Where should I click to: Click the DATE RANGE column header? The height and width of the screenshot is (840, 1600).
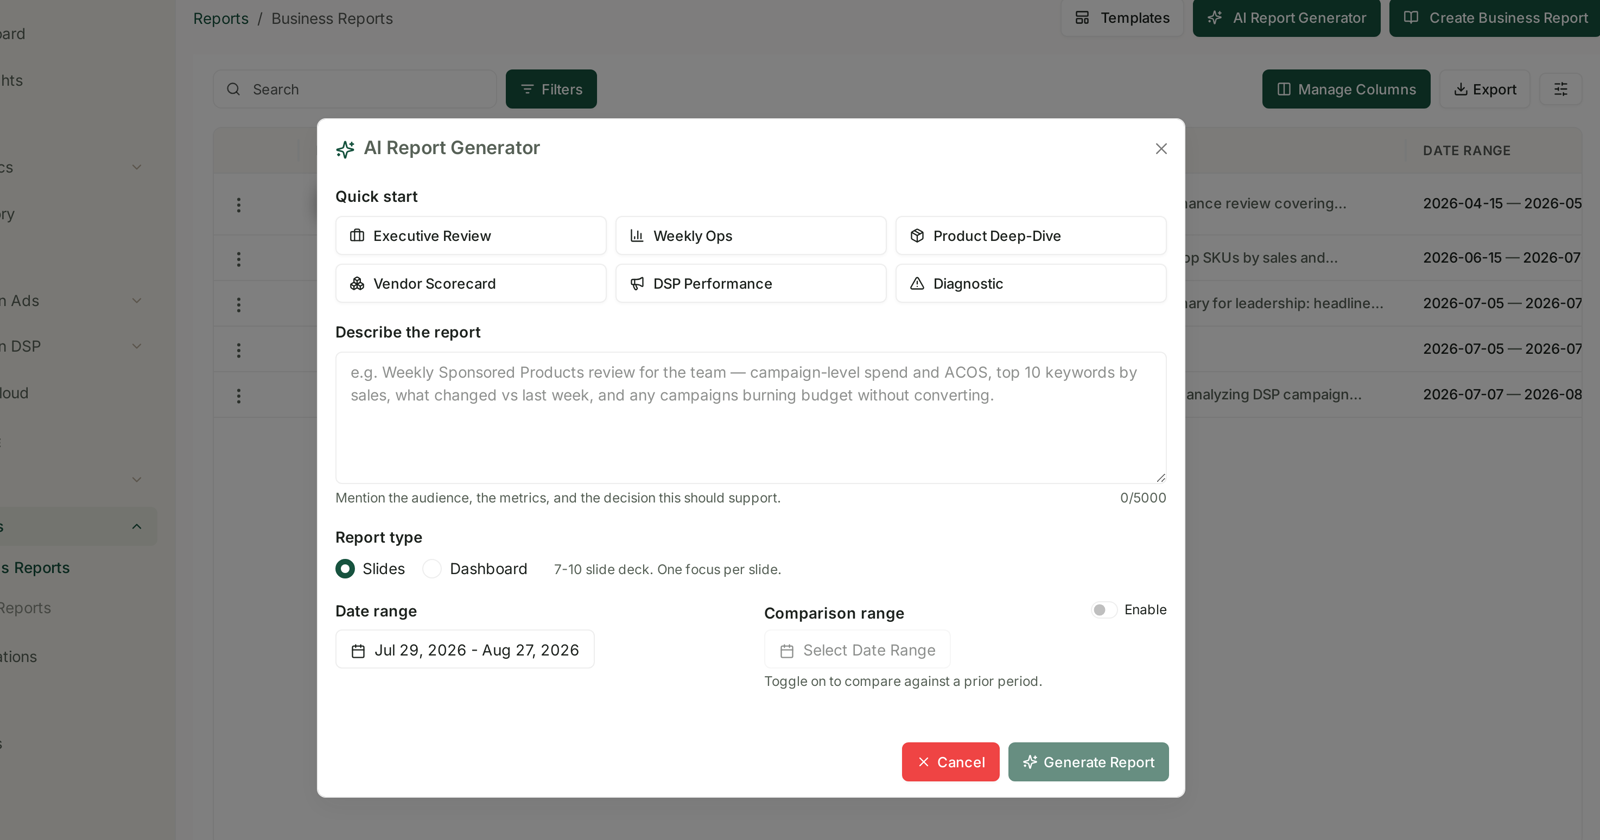tap(1467, 151)
